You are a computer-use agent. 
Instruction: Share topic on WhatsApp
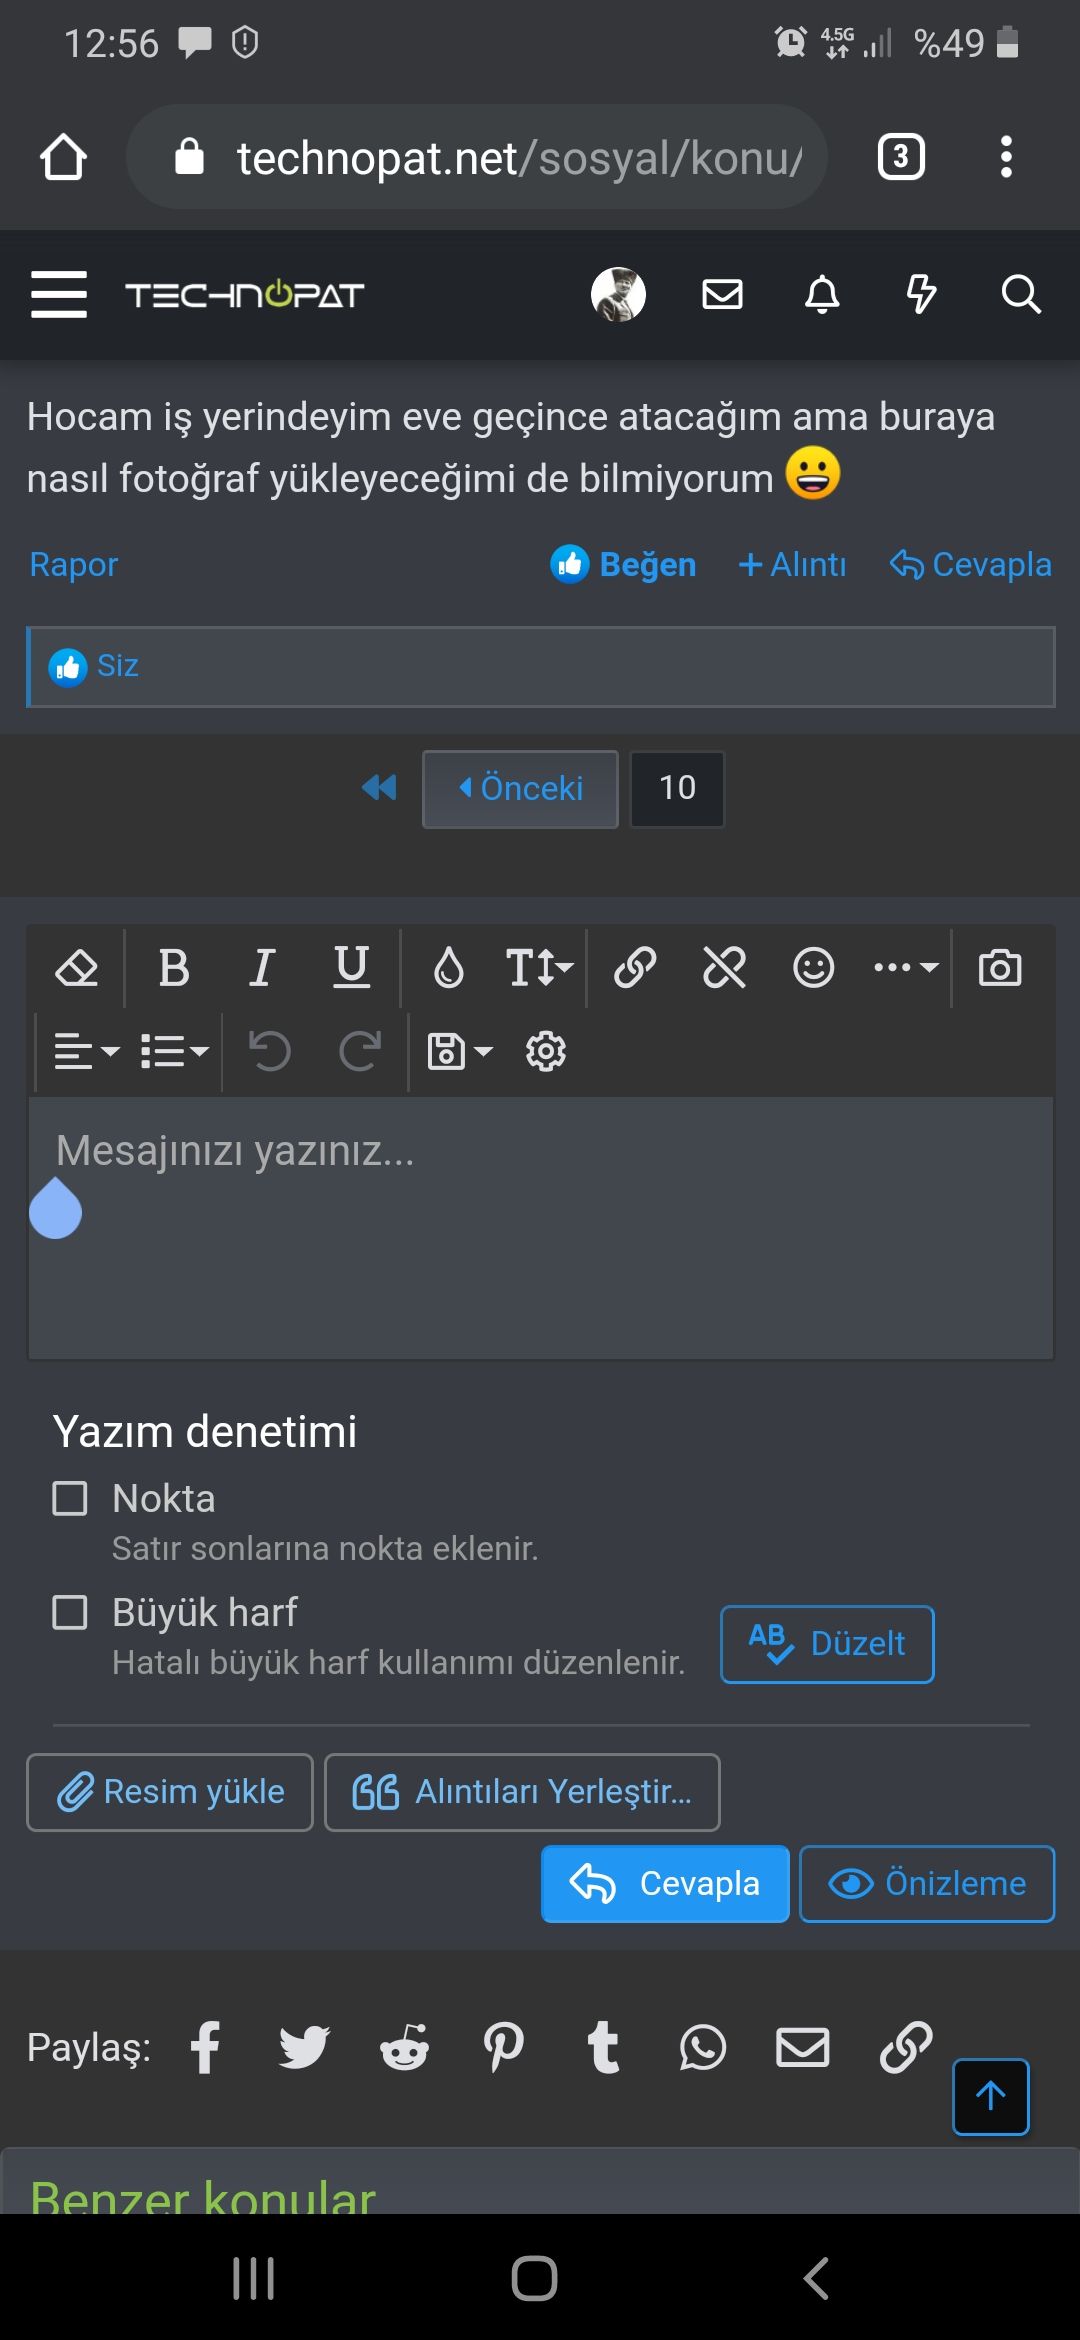pyautogui.click(x=703, y=2047)
